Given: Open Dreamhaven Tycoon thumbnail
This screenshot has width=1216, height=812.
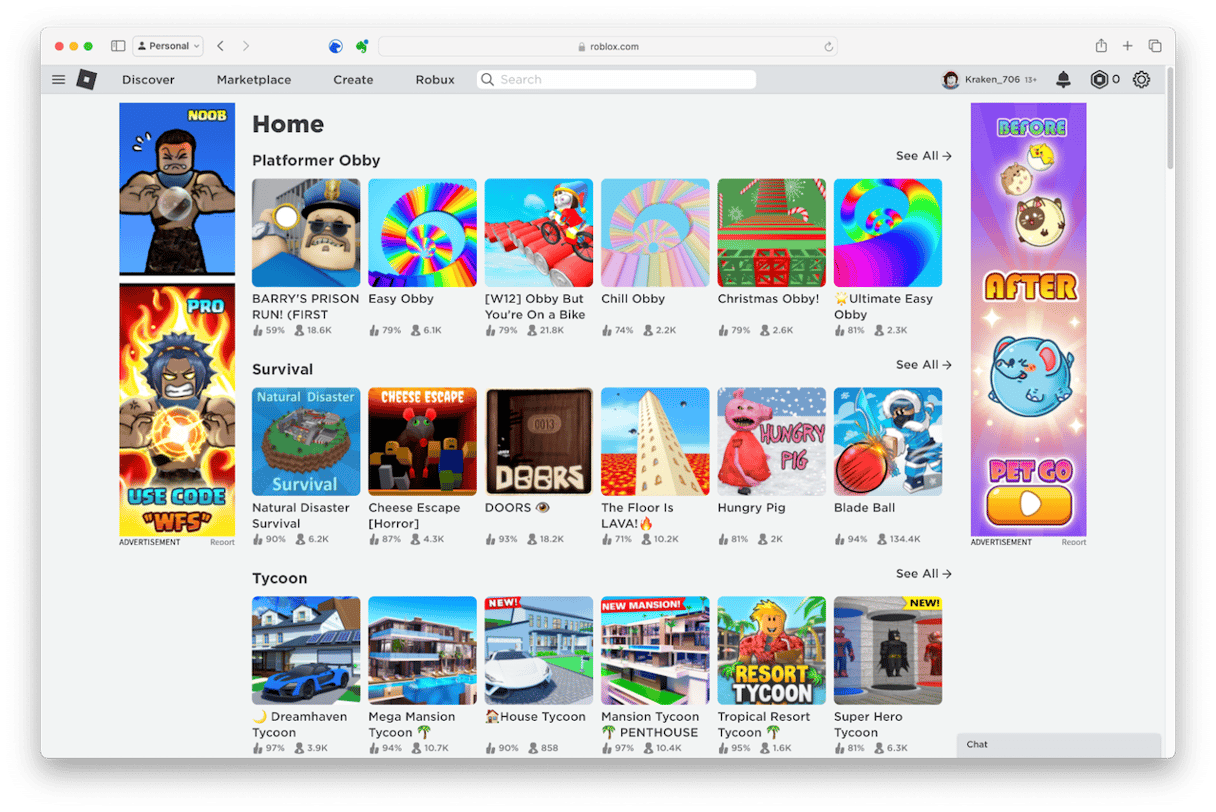Looking at the screenshot, I should point(306,651).
